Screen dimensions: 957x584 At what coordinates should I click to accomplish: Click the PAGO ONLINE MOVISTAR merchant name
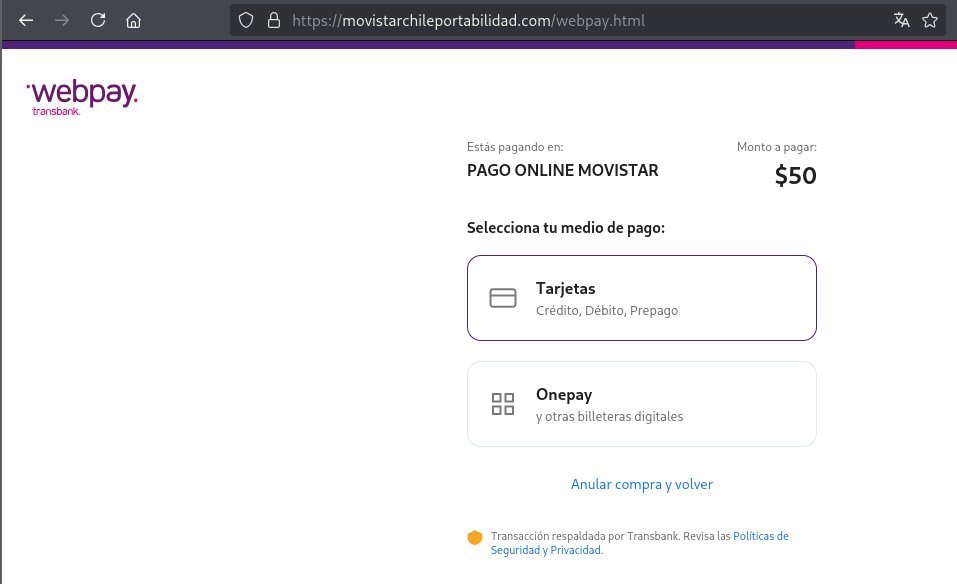click(563, 170)
